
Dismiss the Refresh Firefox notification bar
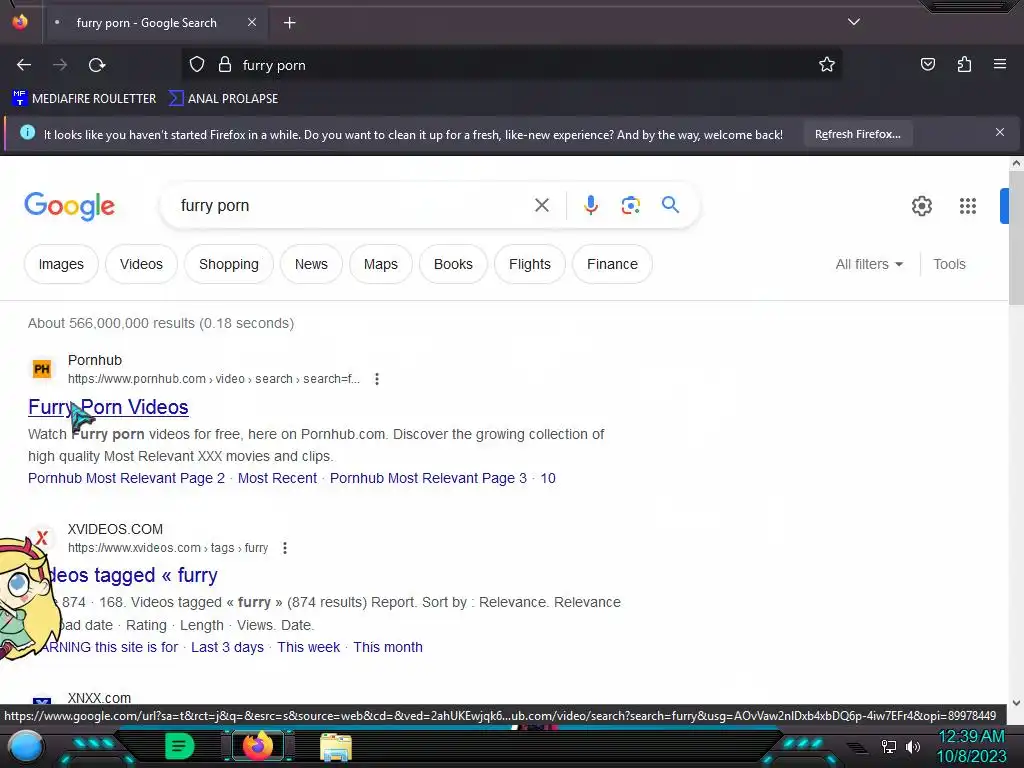(999, 133)
